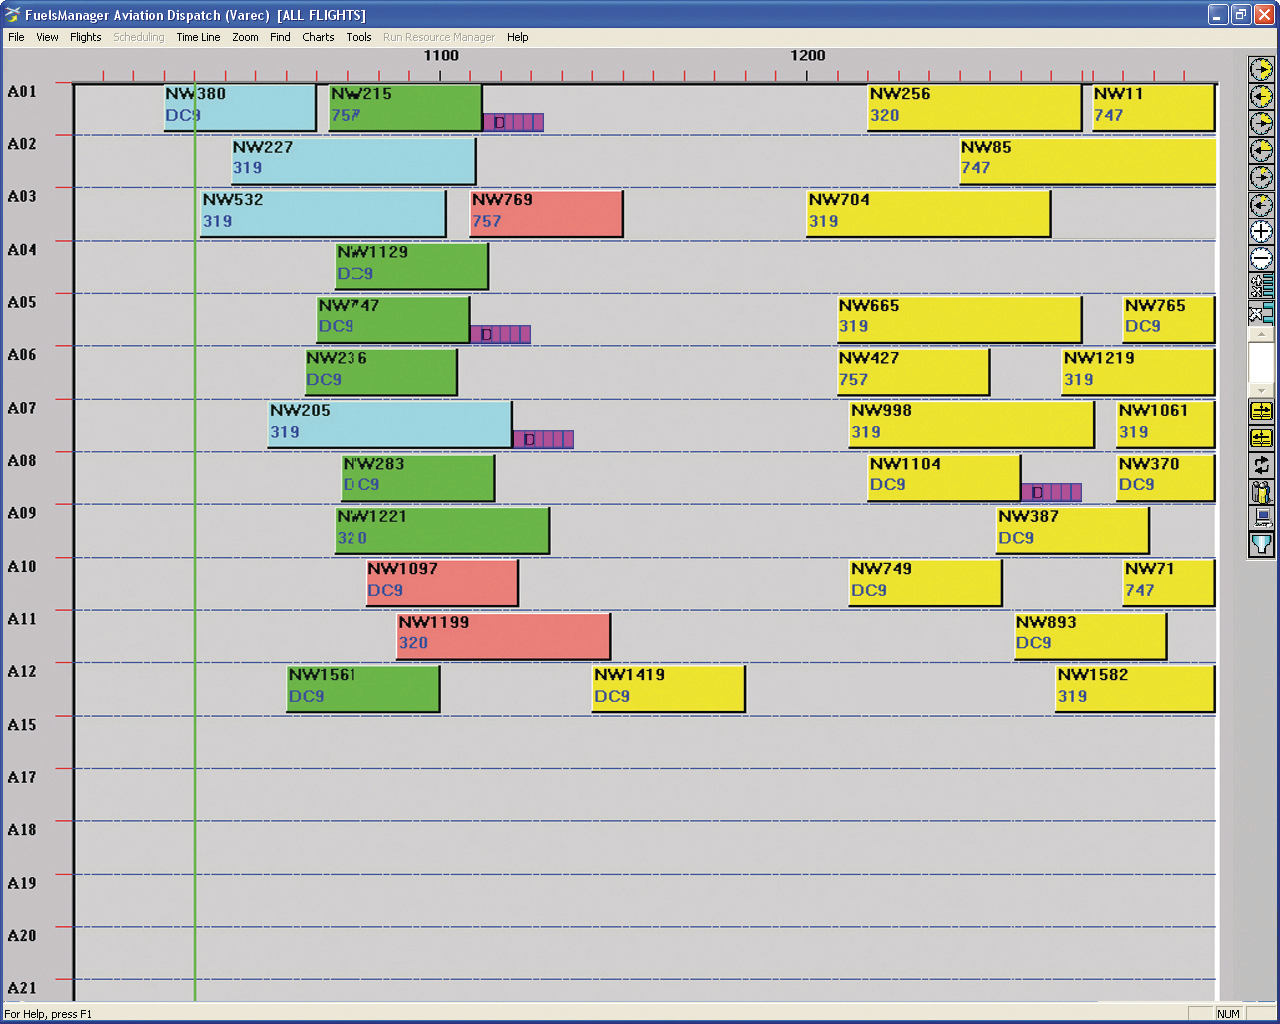Image resolution: width=1280 pixels, height=1024 pixels.
Task: Click the zoom-out minus clock icon
Action: pos(1261,259)
